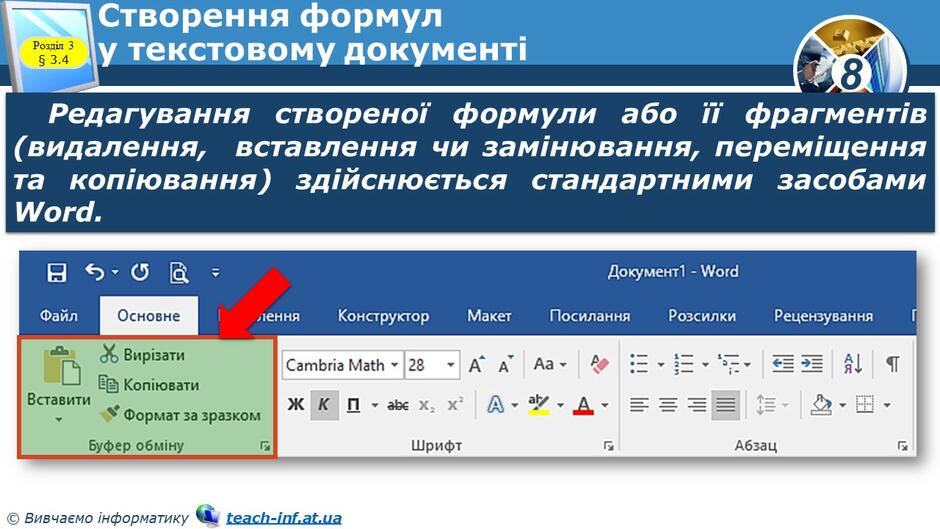Image resolution: width=940 pixels, height=529 pixels.
Task: Open the font size 28 dropdown
Action: (450, 365)
